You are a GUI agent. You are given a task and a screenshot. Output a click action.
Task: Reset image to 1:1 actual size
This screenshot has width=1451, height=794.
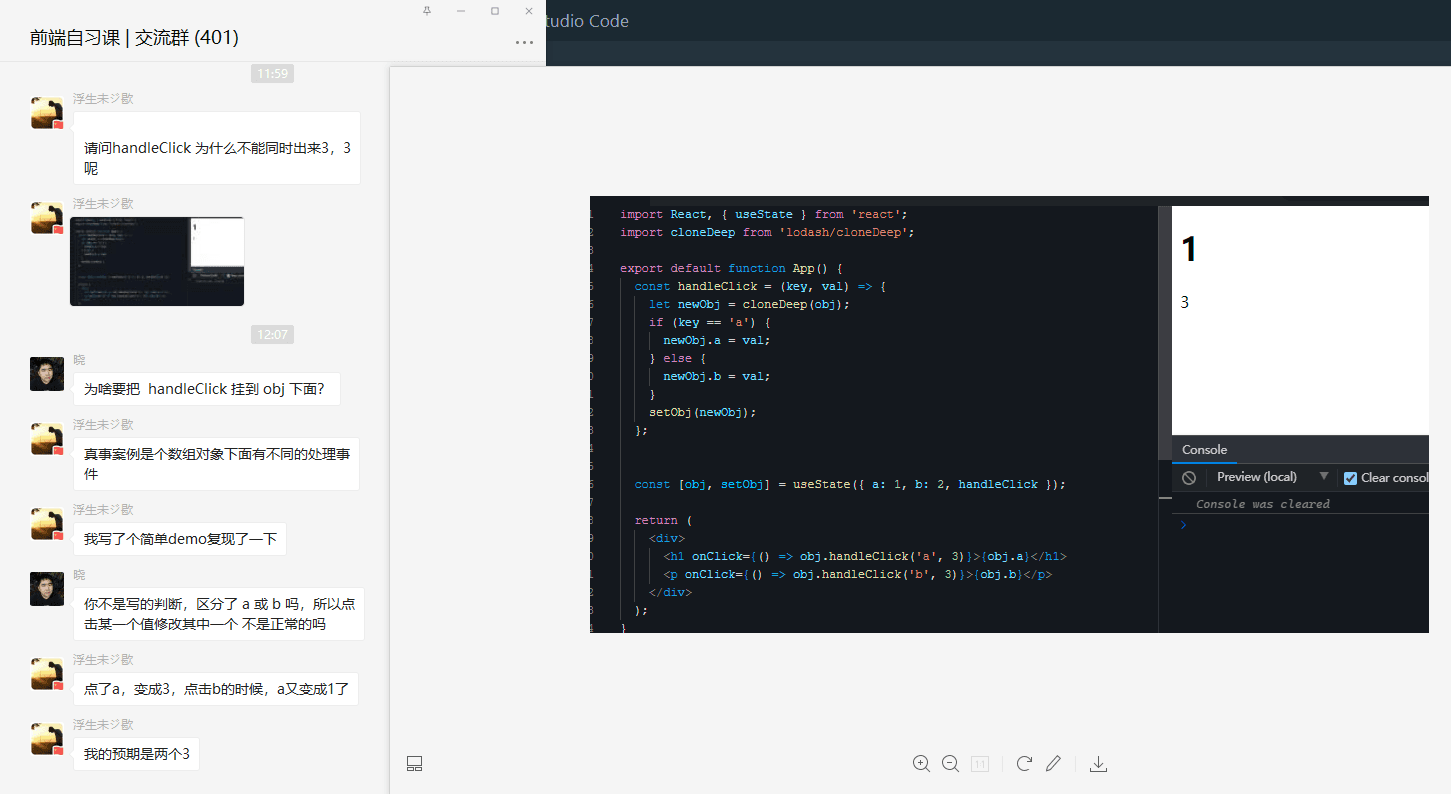pos(980,764)
